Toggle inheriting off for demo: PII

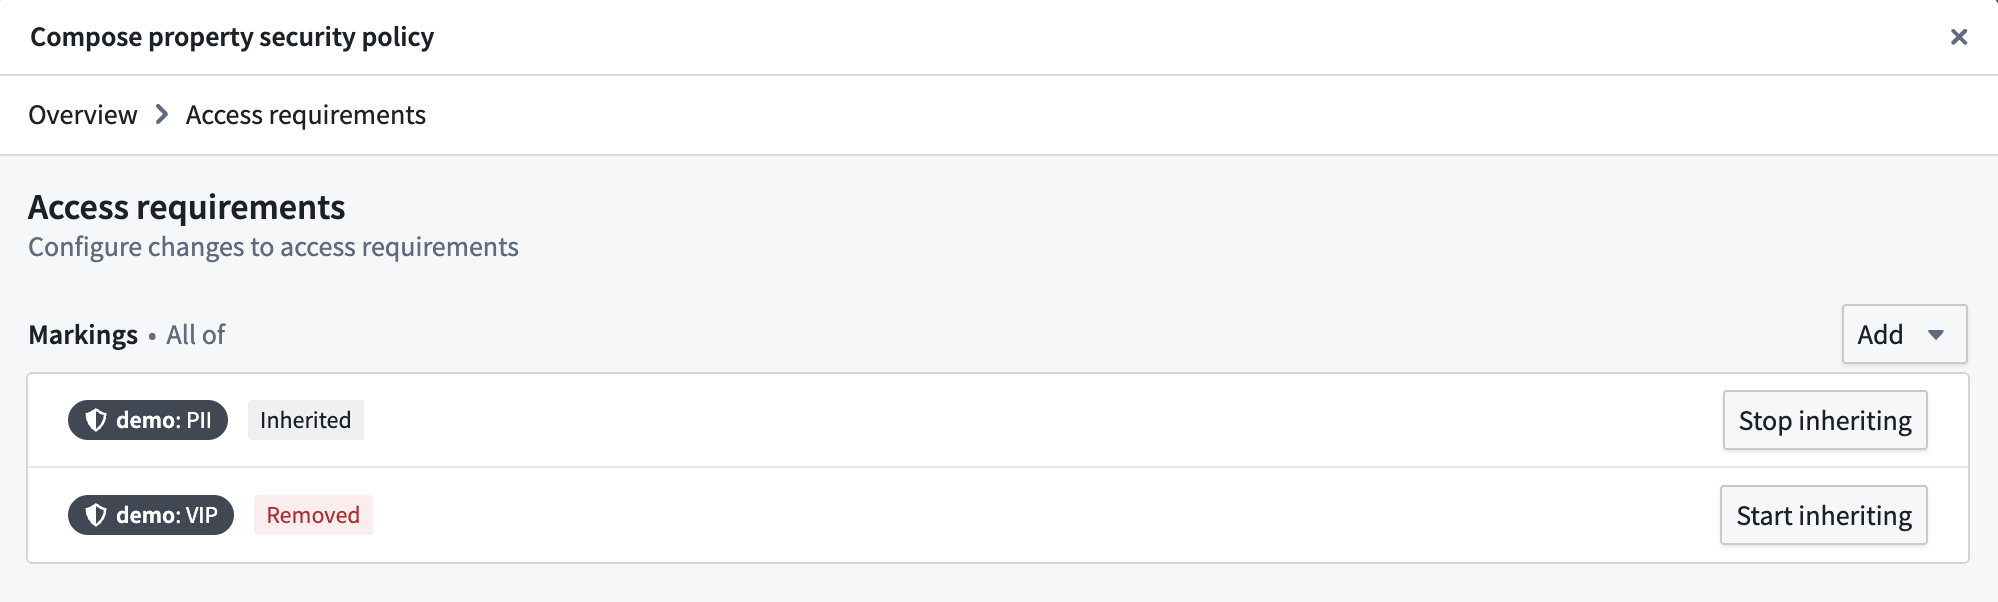pyautogui.click(x=1824, y=420)
